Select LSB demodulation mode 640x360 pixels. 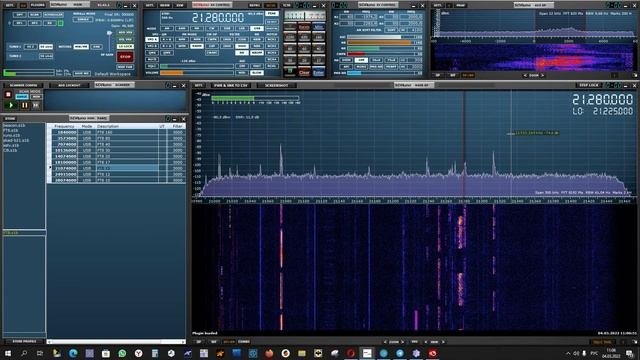click(242, 29)
